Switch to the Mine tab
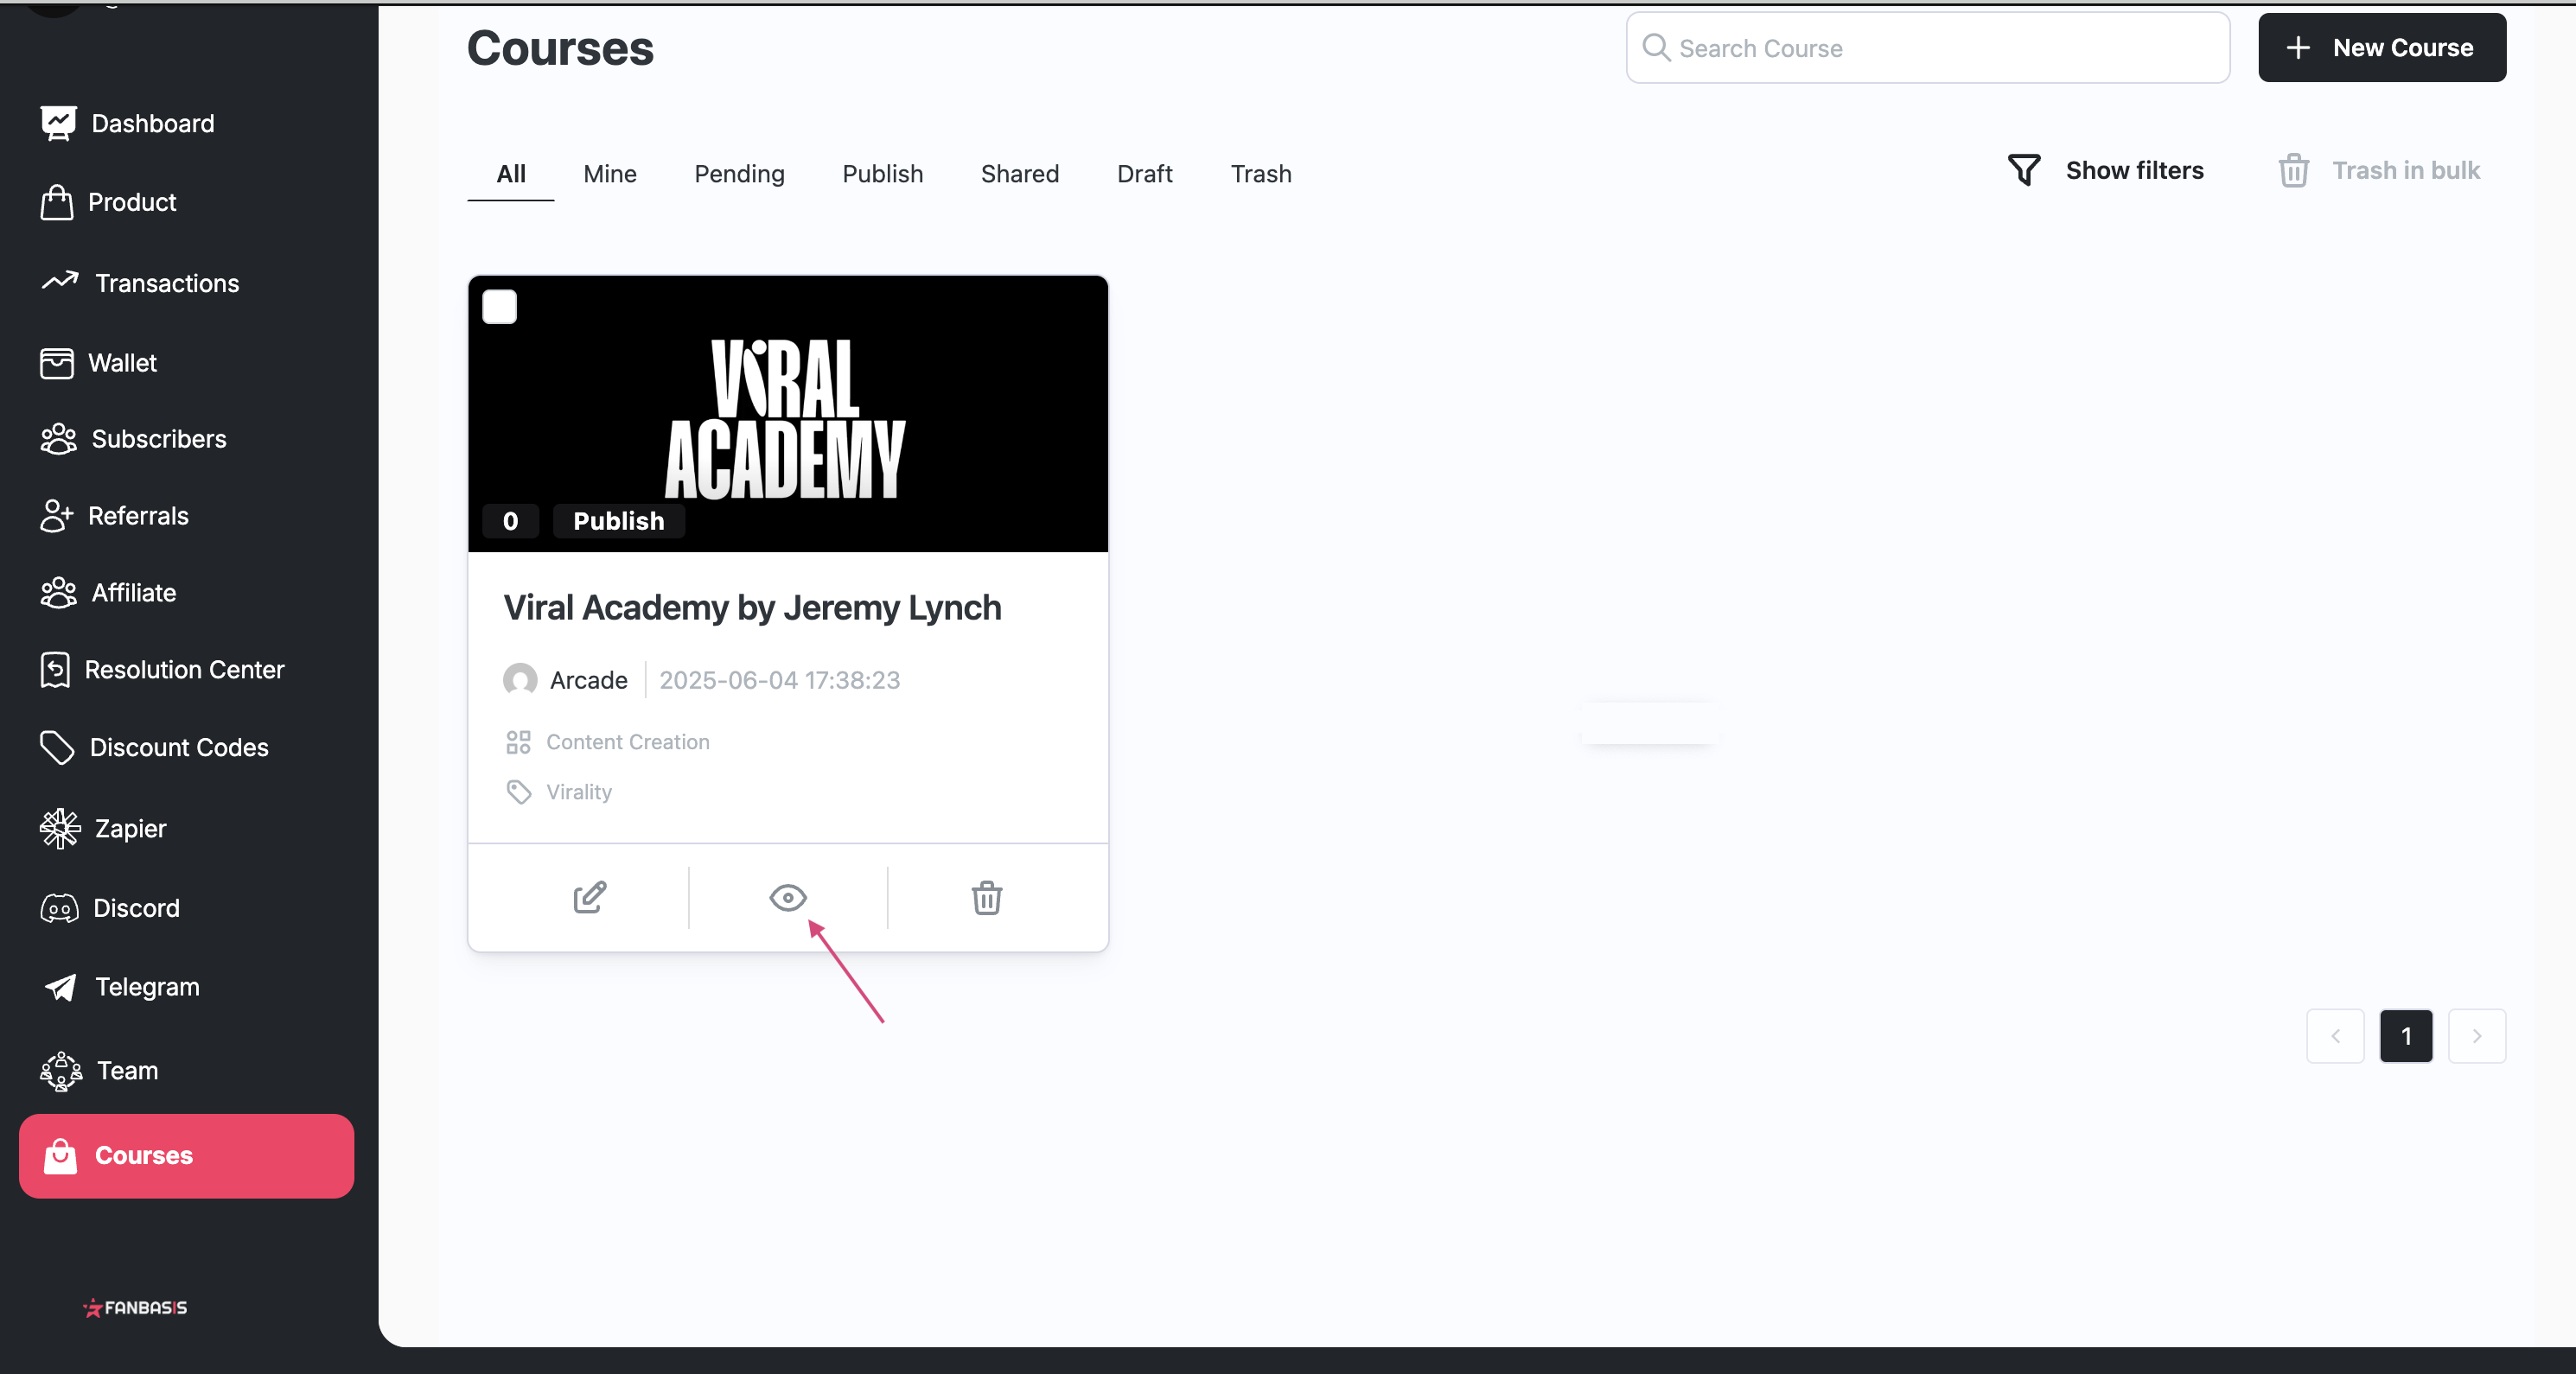The width and height of the screenshot is (2576, 1374). point(610,174)
